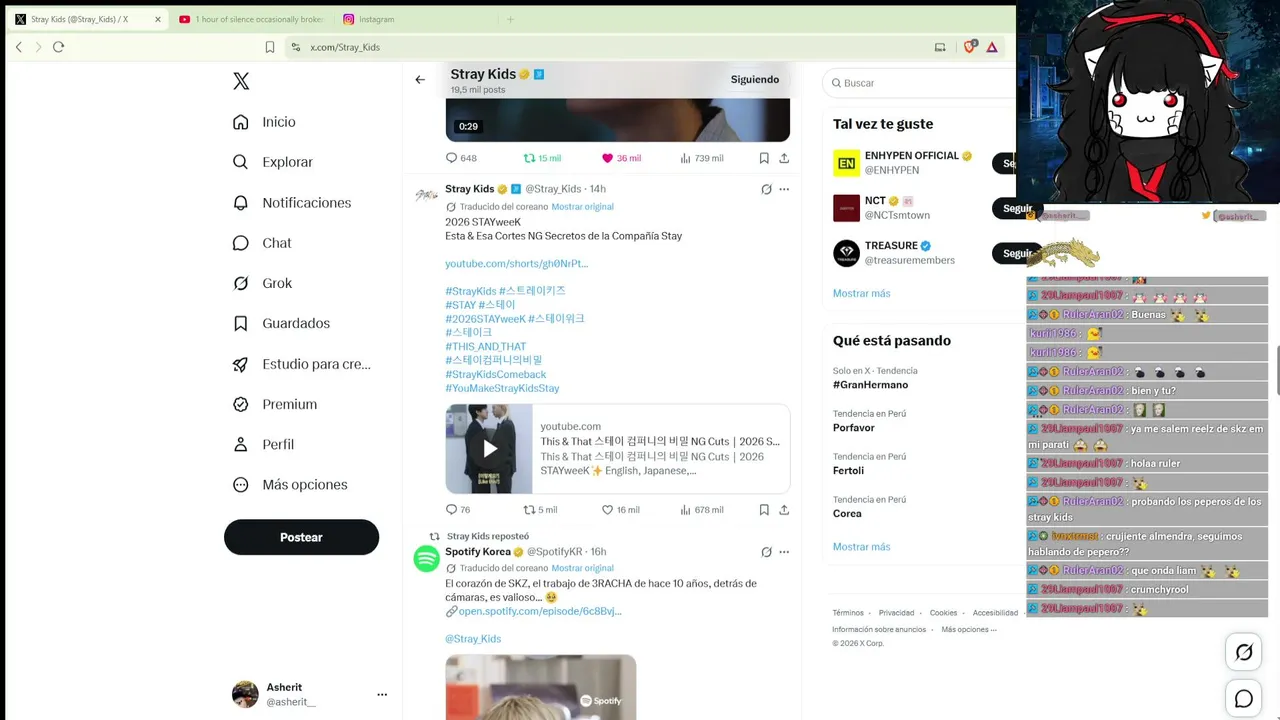
Task: Open the open.spotify.com episode link
Action: coord(540,611)
